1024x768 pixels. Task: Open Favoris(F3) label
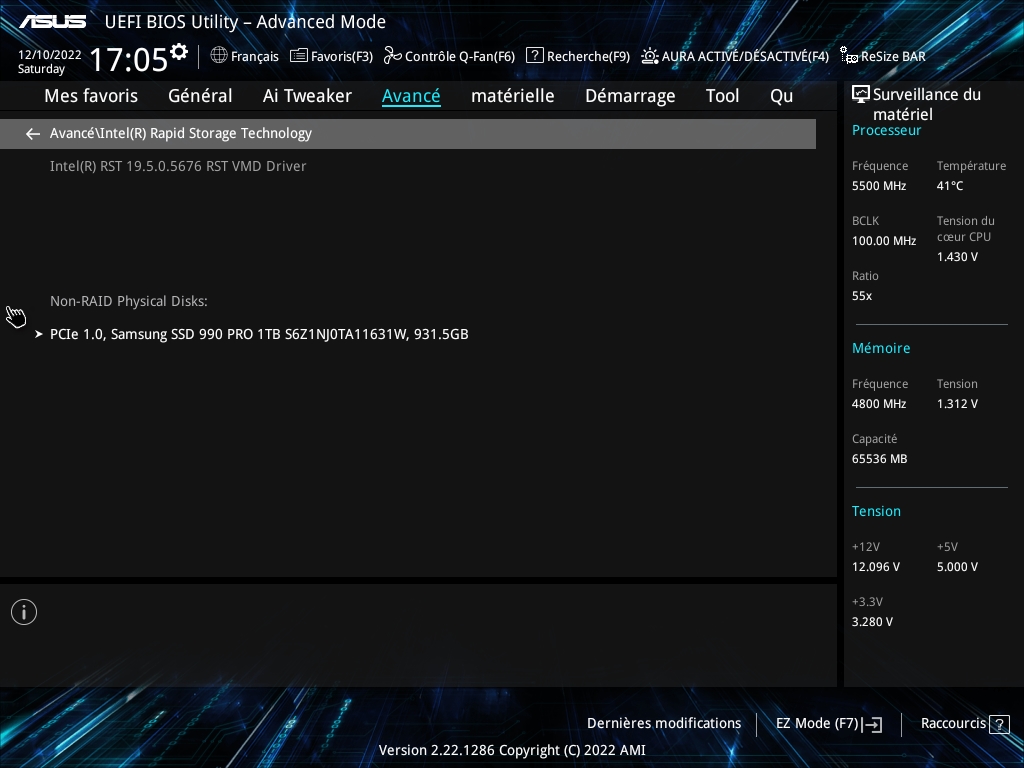pos(342,56)
